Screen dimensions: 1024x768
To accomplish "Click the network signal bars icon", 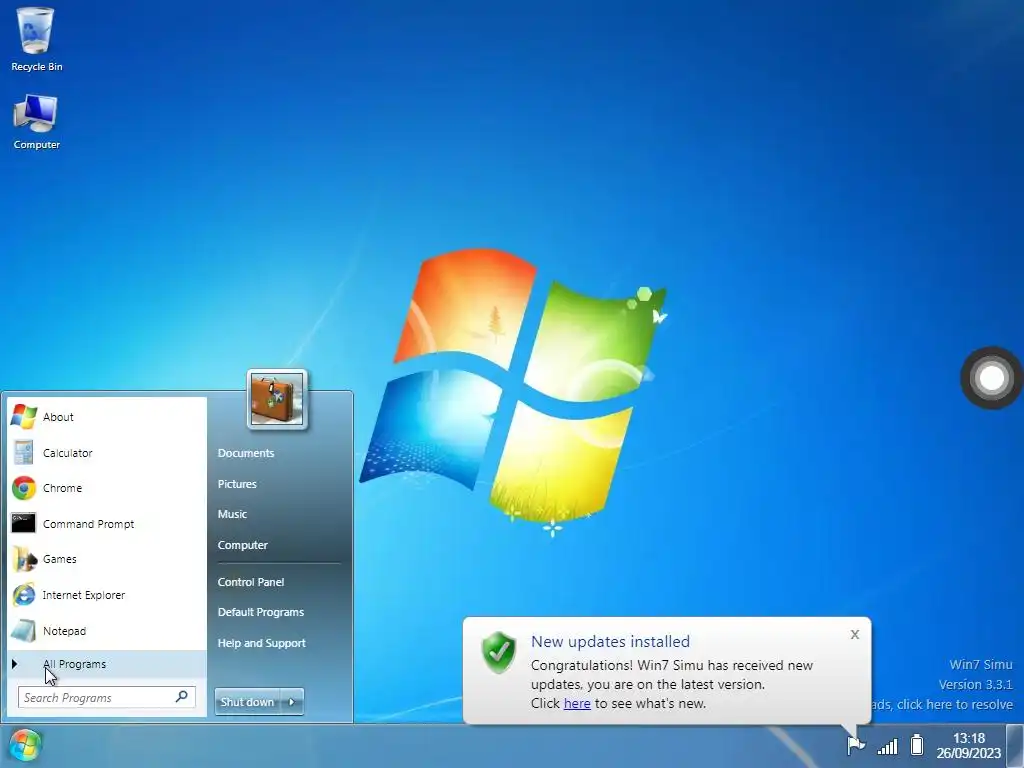I will [x=887, y=745].
